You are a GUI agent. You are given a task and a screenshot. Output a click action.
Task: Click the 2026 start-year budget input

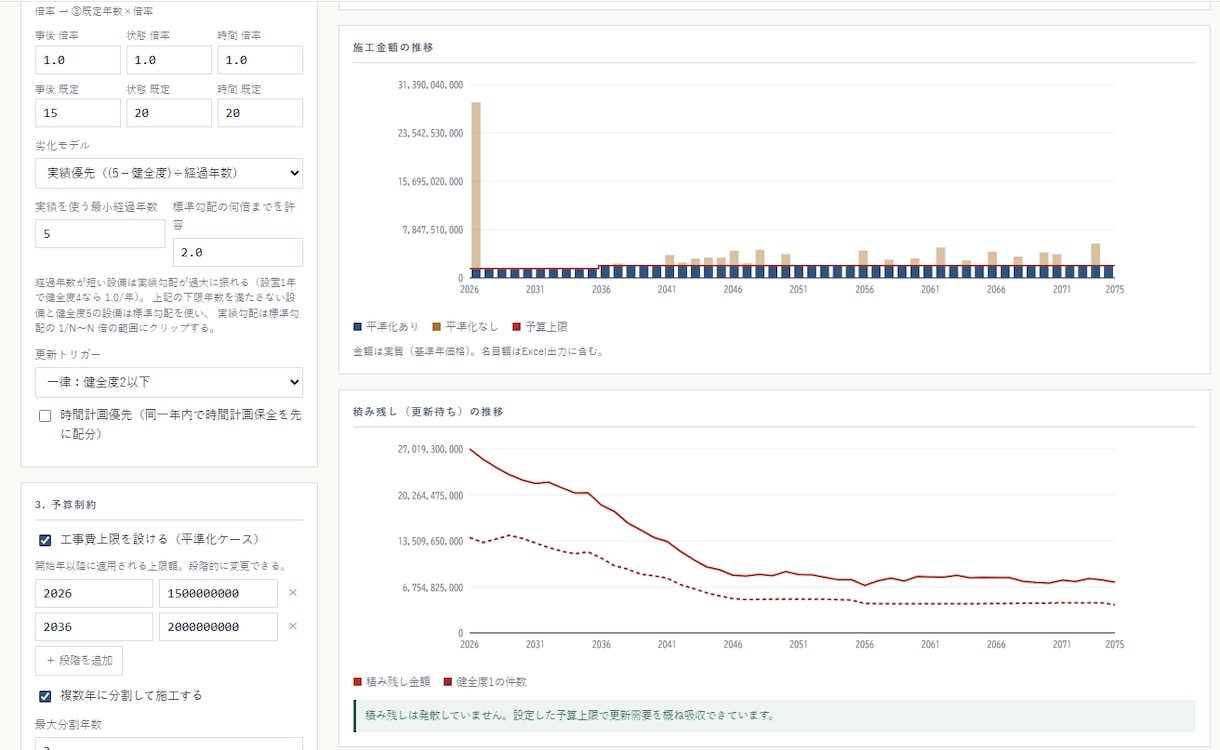tap(94, 593)
